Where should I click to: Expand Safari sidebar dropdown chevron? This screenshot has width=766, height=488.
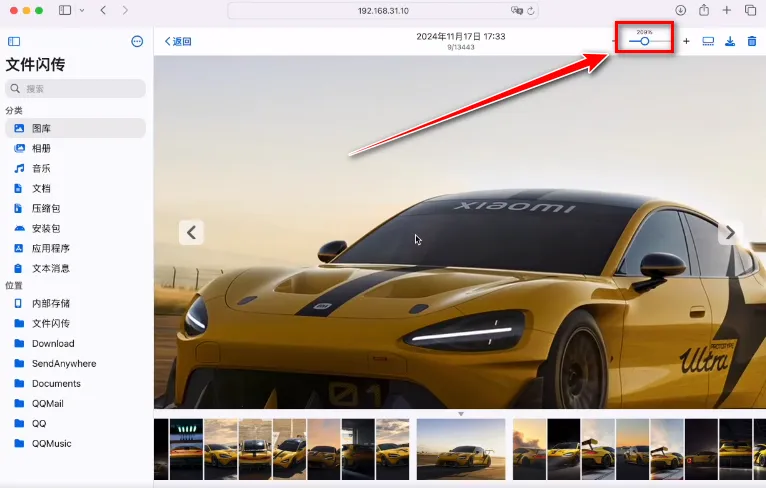80,10
